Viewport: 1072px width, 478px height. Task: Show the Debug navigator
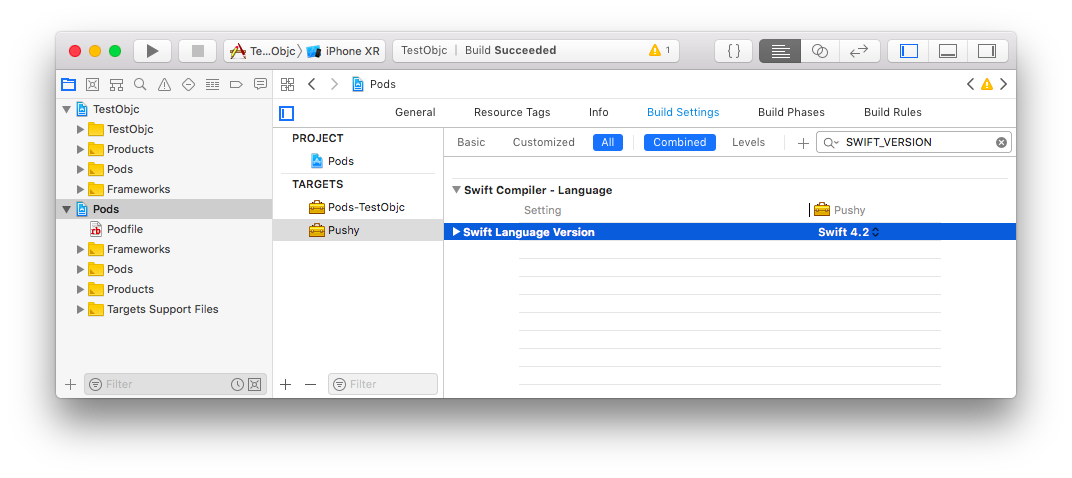213,84
